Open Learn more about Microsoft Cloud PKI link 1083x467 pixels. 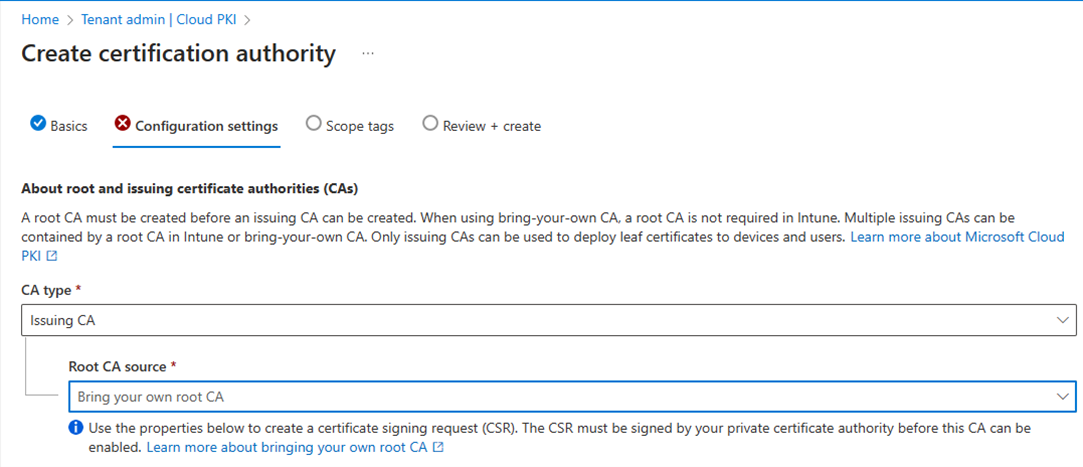tap(544, 246)
